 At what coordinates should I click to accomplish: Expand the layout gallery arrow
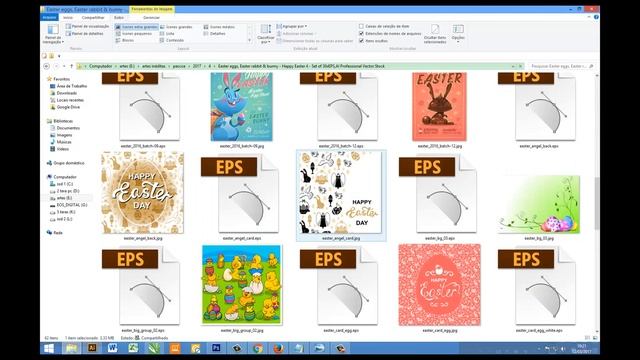point(249,40)
